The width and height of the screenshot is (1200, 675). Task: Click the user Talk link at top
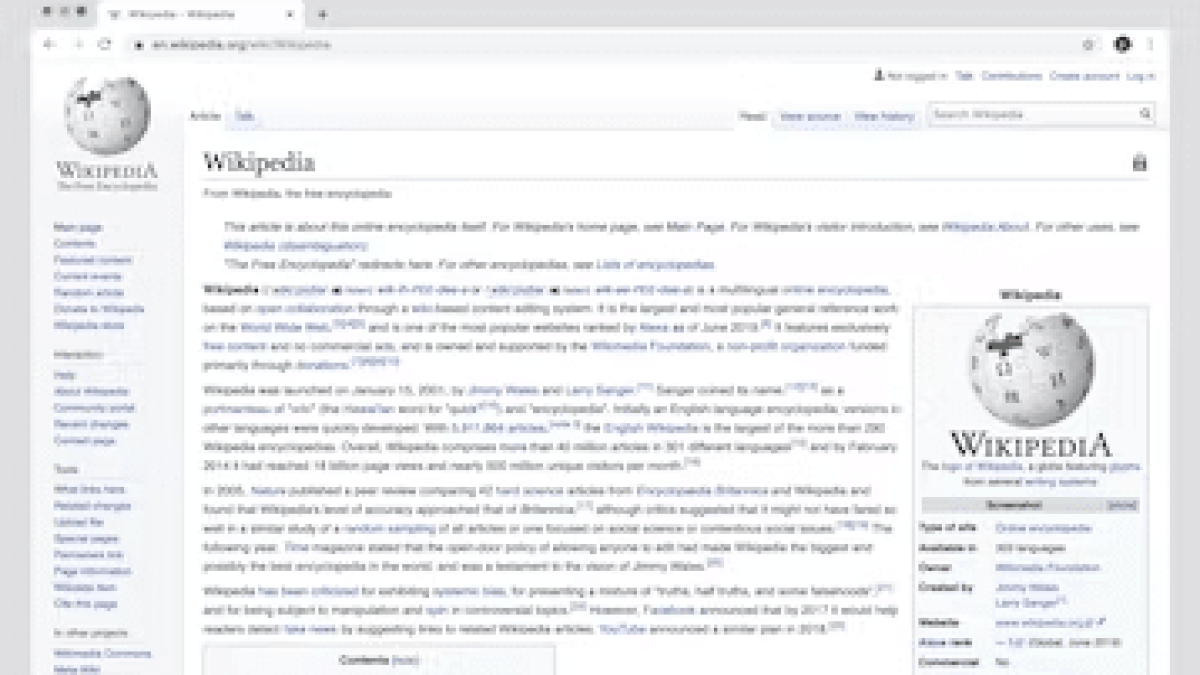[964, 76]
